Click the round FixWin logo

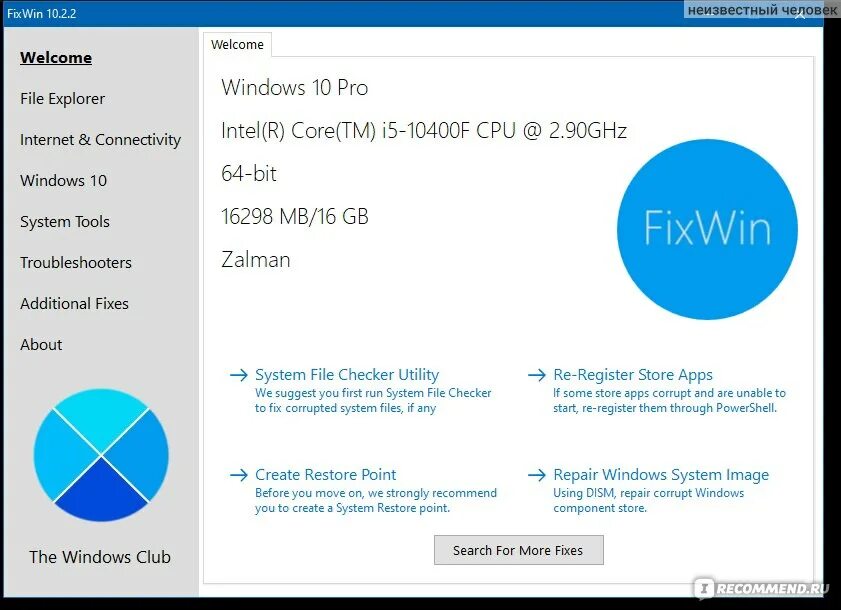tap(707, 229)
